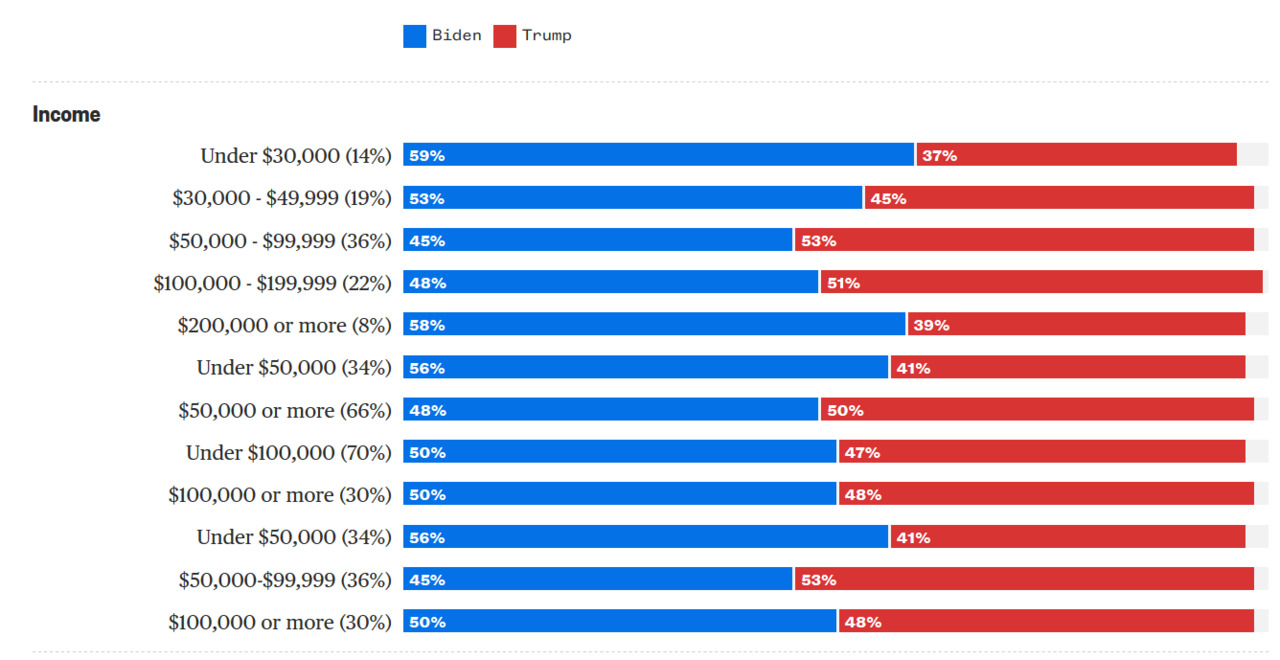Viewport: 1280px width, 660px height.
Task: Click the Income section heading
Action: [66, 115]
